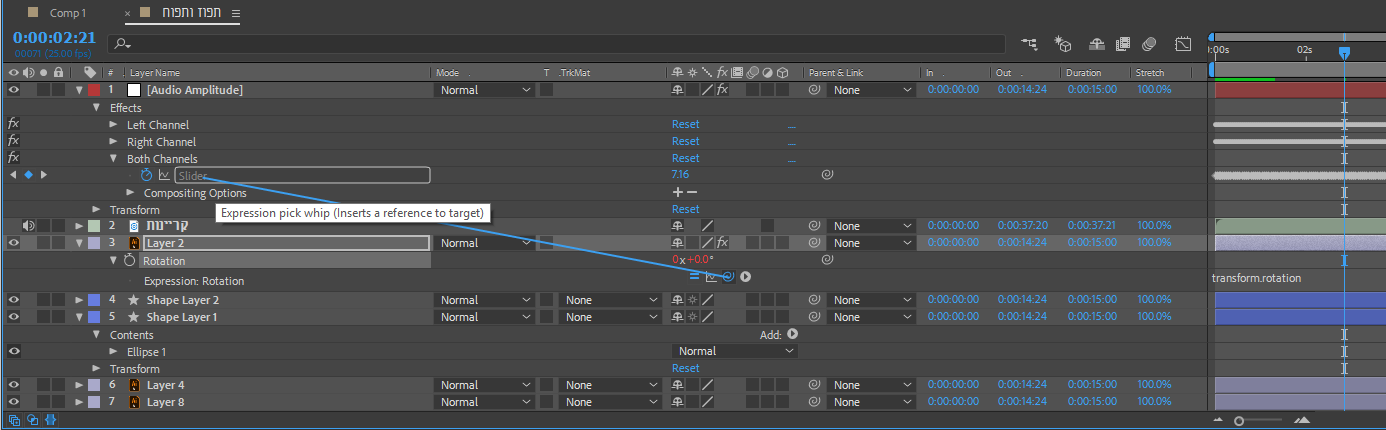Toggle the enable expression equals icon
This screenshot has height=430, width=1386.
(695, 277)
